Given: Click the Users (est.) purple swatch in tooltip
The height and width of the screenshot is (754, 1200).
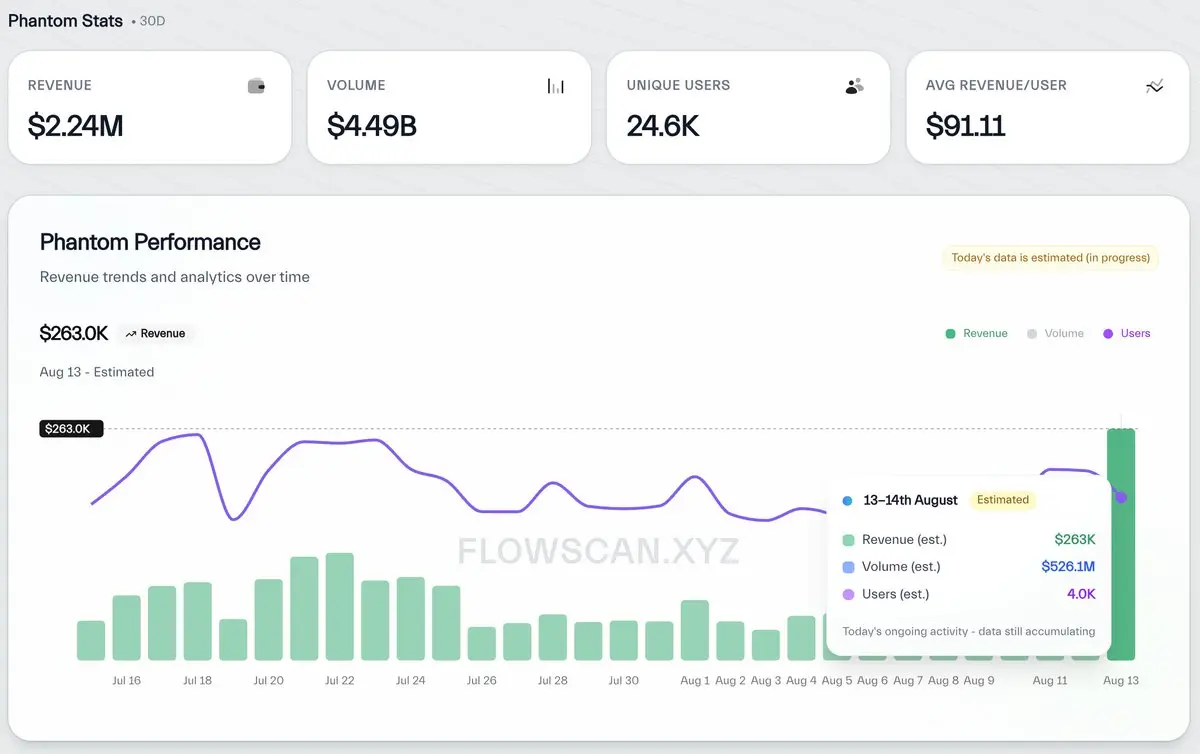Looking at the screenshot, I should 849,594.
